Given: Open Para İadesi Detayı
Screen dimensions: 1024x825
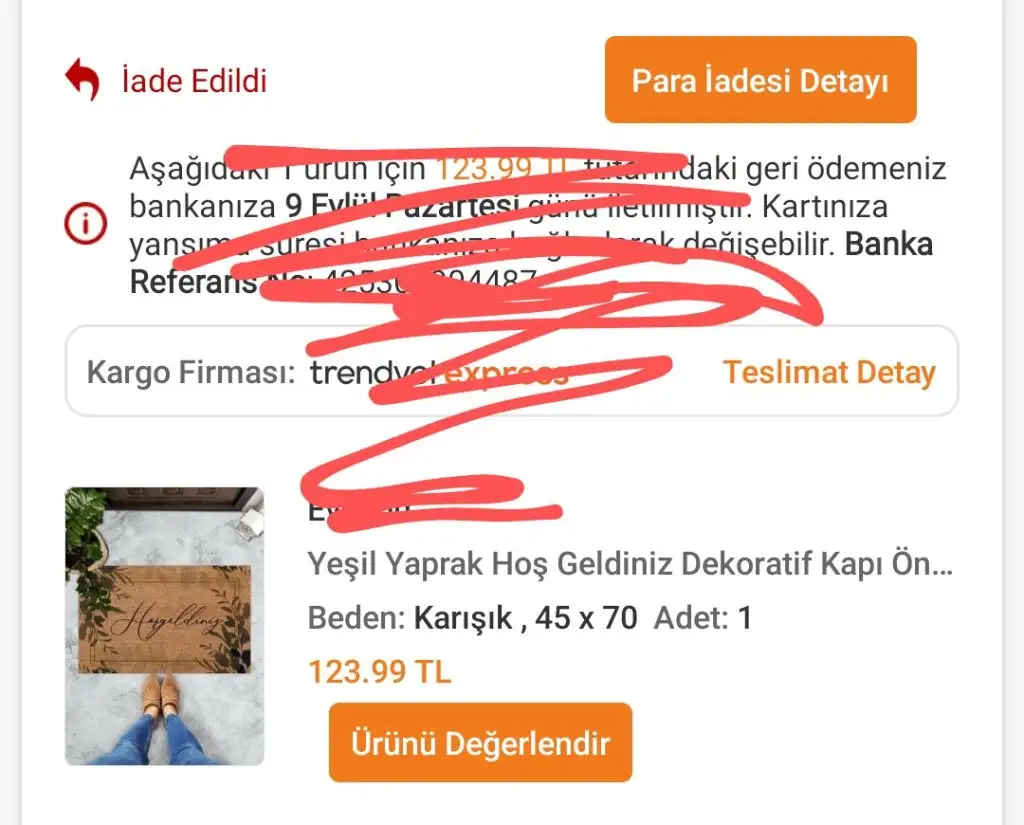Looking at the screenshot, I should point(760,80).
